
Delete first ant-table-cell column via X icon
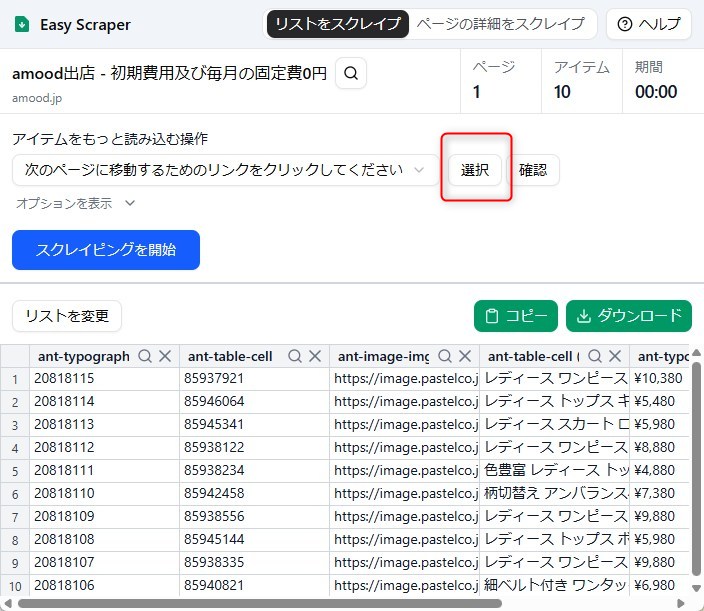[x=315, y=356]
